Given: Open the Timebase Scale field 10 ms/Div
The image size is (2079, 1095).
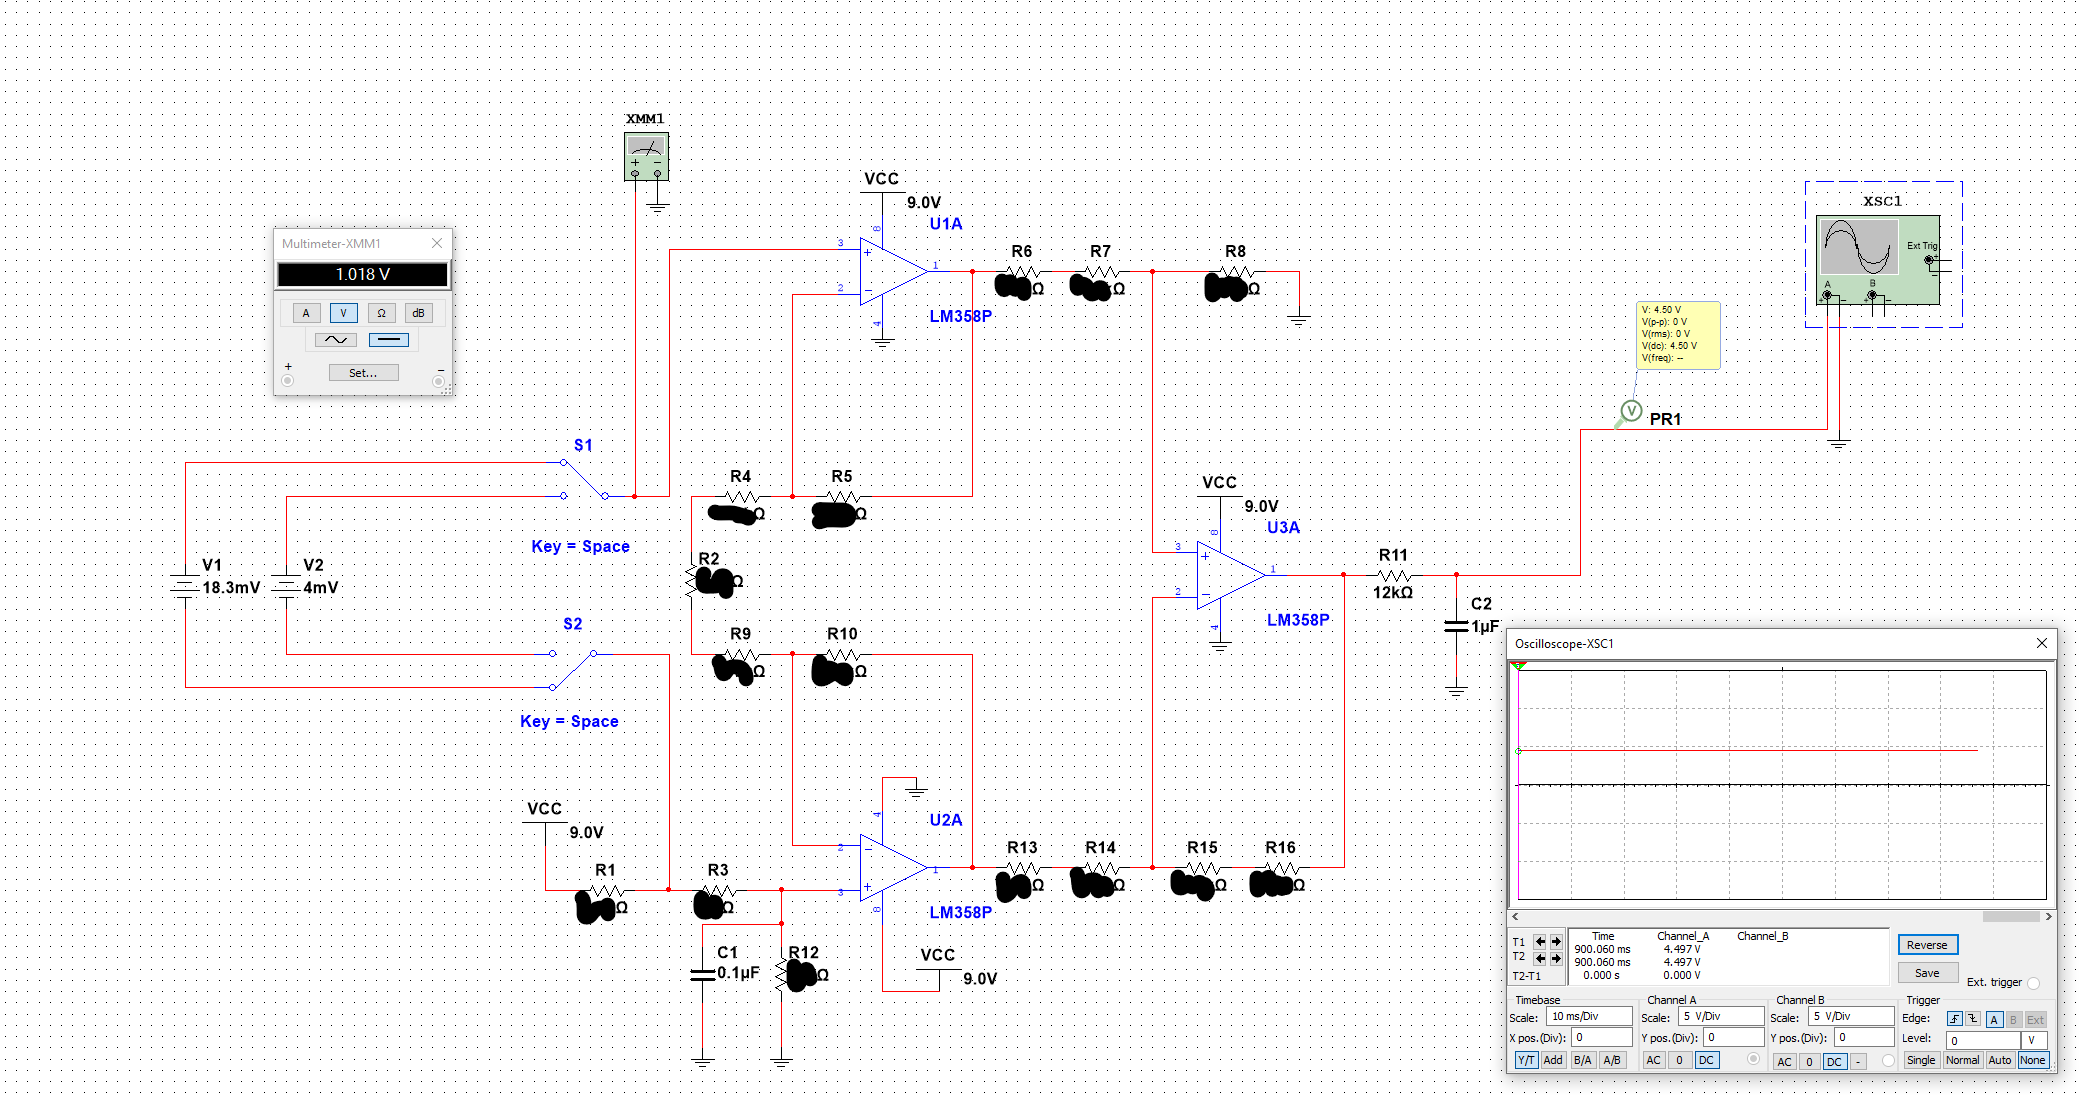Looking at the screenshot, I should (1589, 1017).
